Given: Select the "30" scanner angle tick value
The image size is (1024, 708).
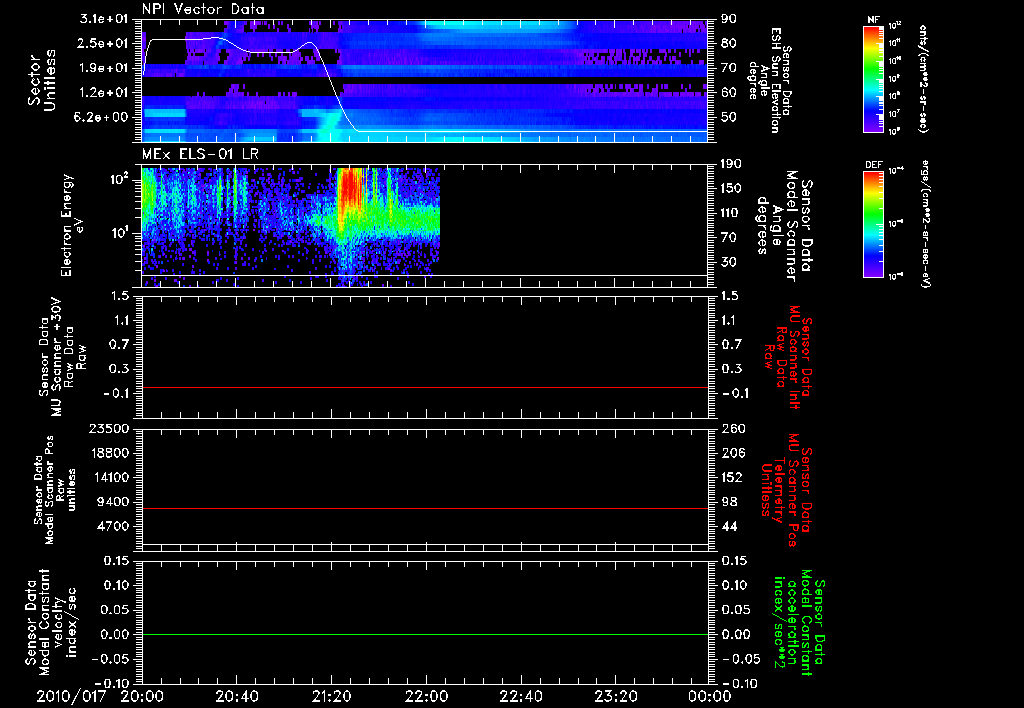Looking at the screenshot, I should 729,262.
